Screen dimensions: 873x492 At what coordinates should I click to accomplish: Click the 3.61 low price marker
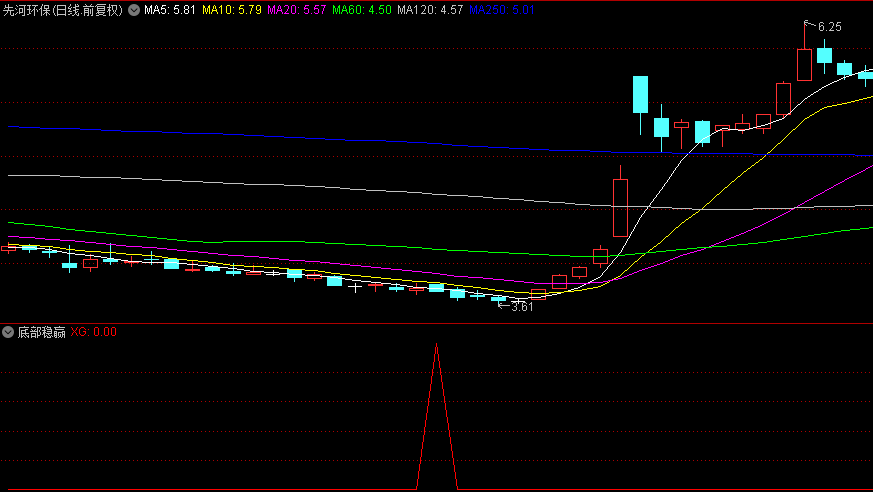coord(522,307)
